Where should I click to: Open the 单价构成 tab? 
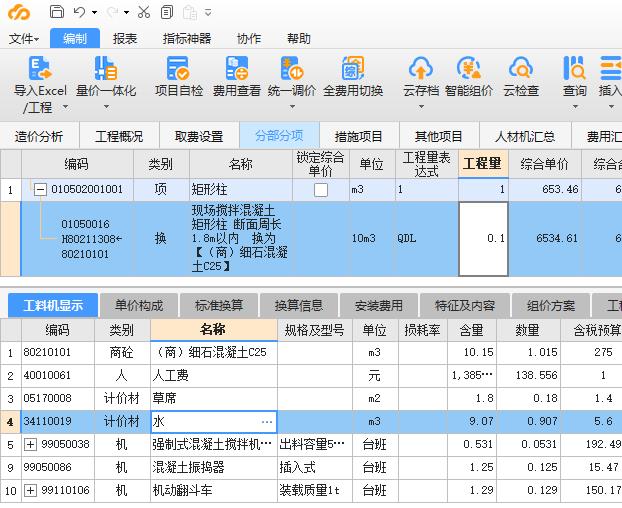pyautogui.click(x=139, y=305)
